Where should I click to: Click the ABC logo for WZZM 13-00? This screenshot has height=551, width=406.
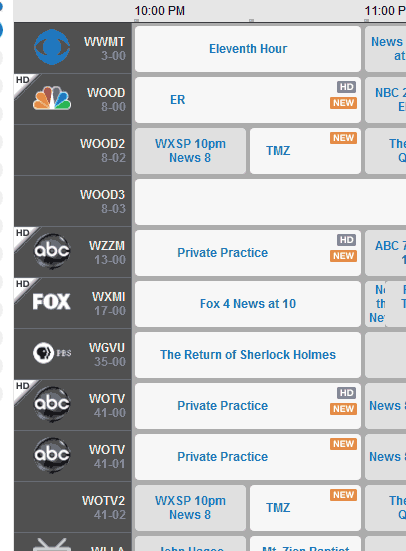(x=52, y=251)
